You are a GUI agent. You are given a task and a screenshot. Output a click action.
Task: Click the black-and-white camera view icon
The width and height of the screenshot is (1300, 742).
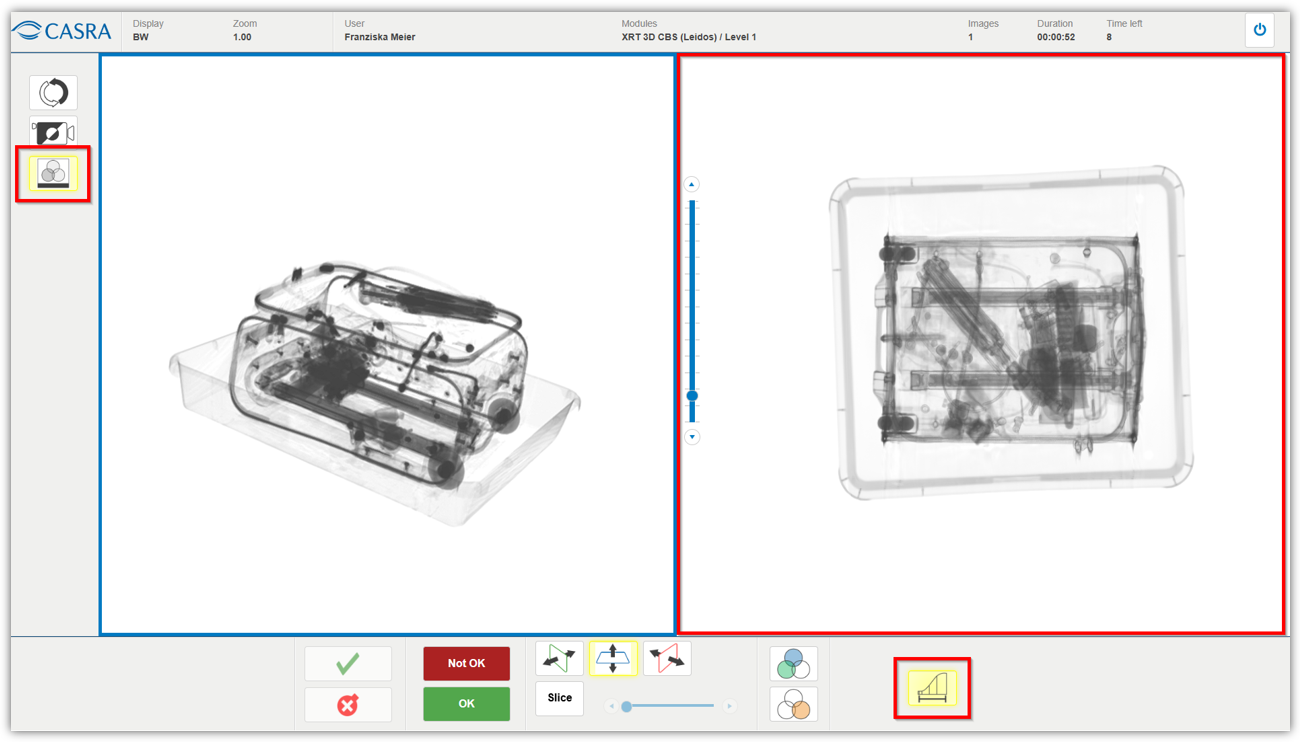coord(53,133)
